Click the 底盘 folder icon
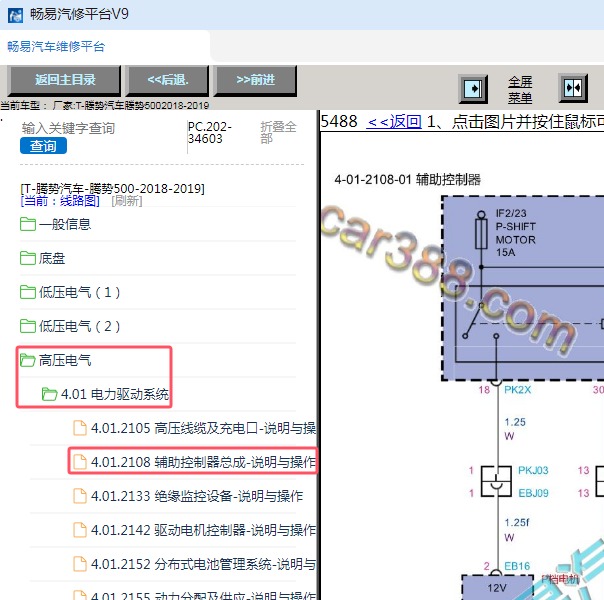Screen dimensions: 604x600 coord(28,258)
